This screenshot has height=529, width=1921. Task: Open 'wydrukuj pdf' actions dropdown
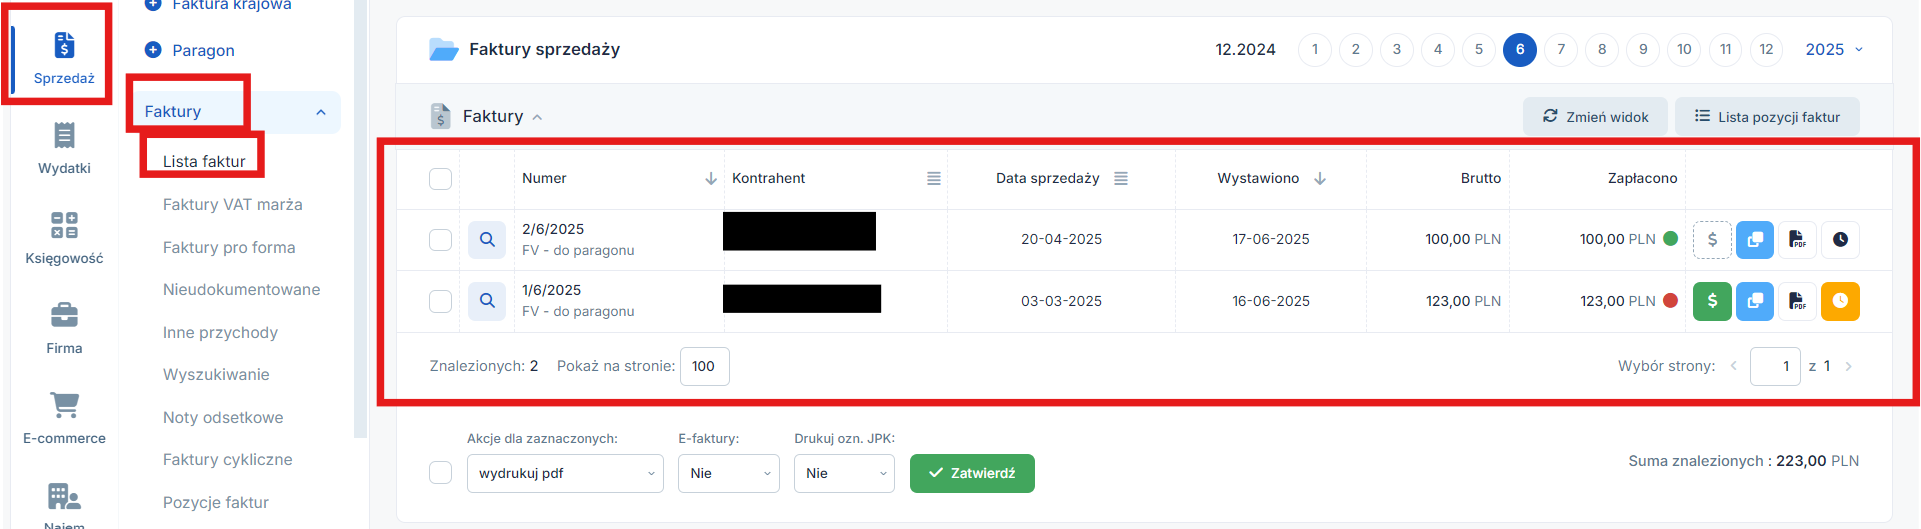tap(565, 473)
